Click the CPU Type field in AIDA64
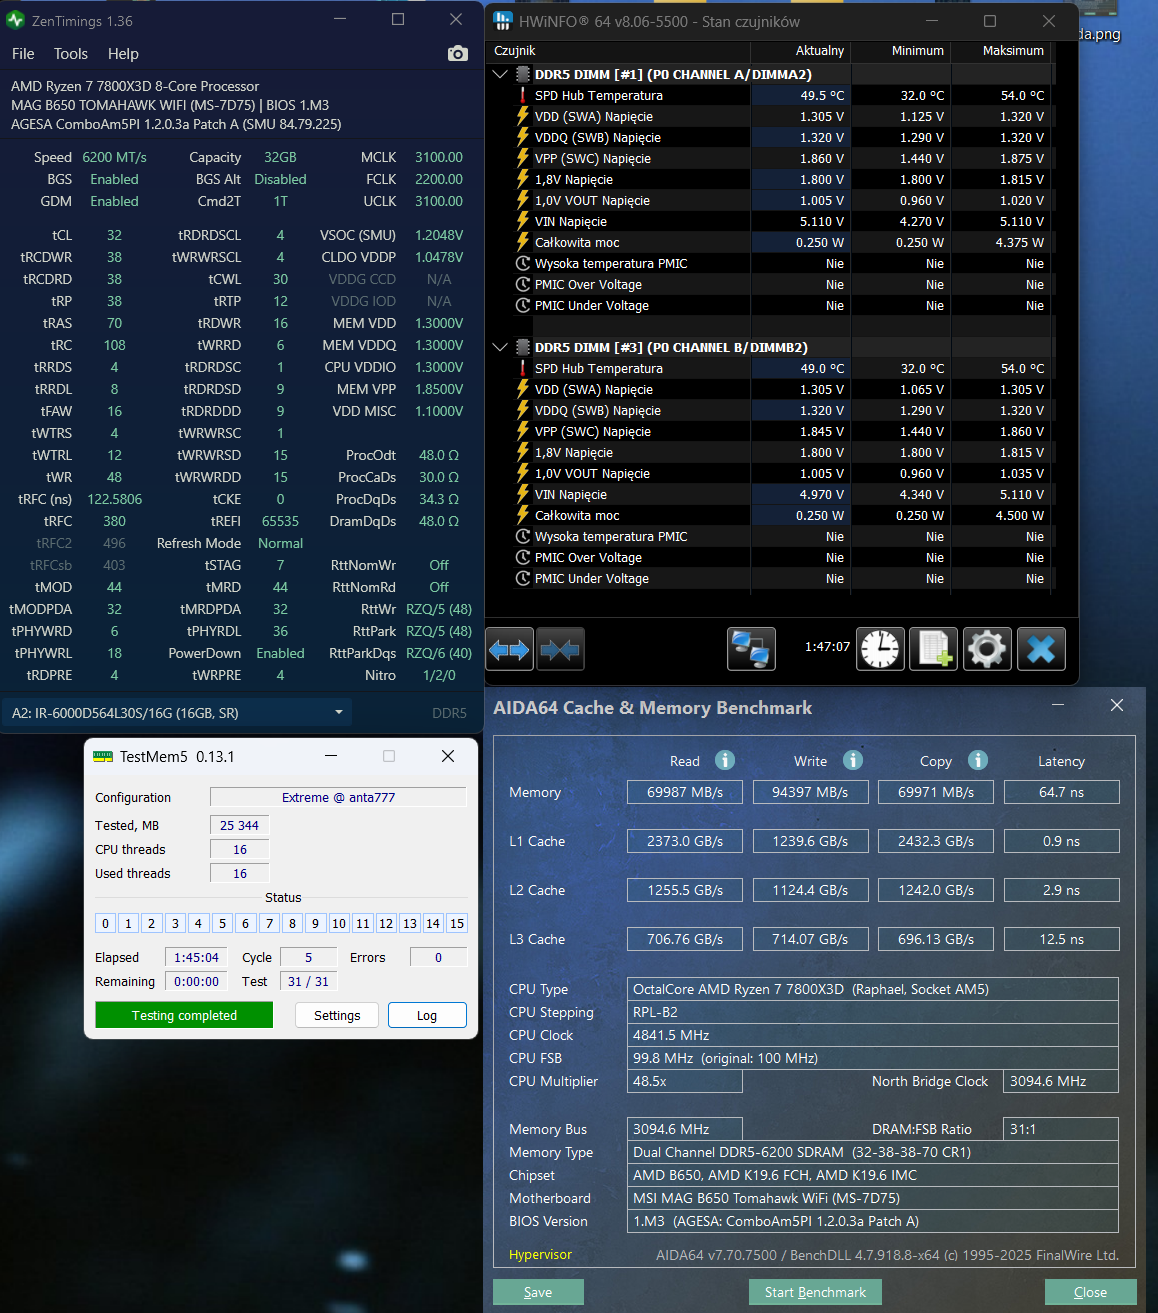 (873, 989)
